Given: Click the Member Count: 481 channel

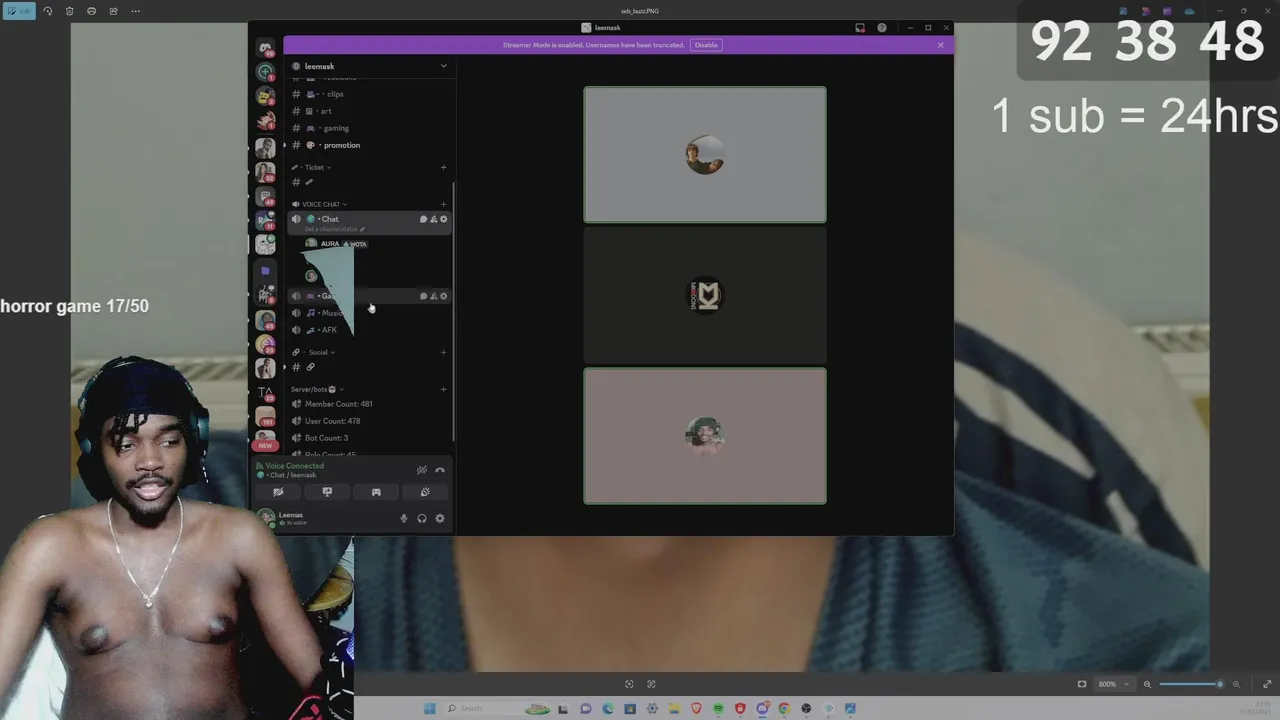Looking at the screenshot, I should (x=338, y=404).
